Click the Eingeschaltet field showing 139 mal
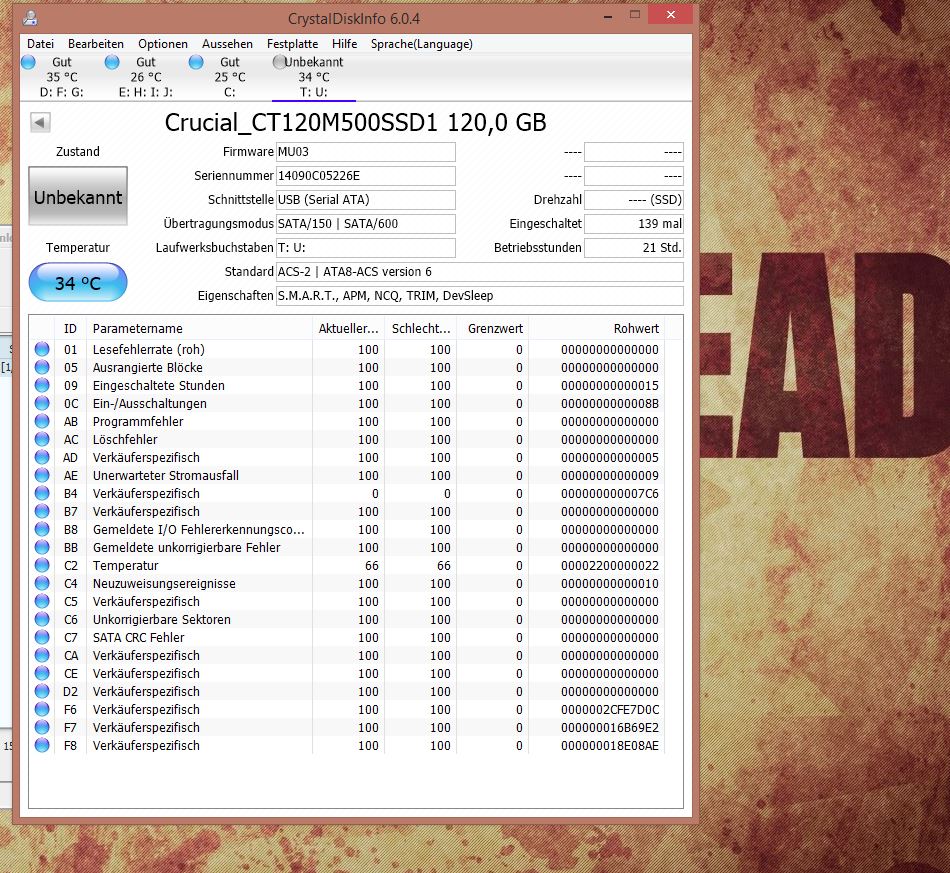This screenshot has height=873, width=950. [634, 224]
